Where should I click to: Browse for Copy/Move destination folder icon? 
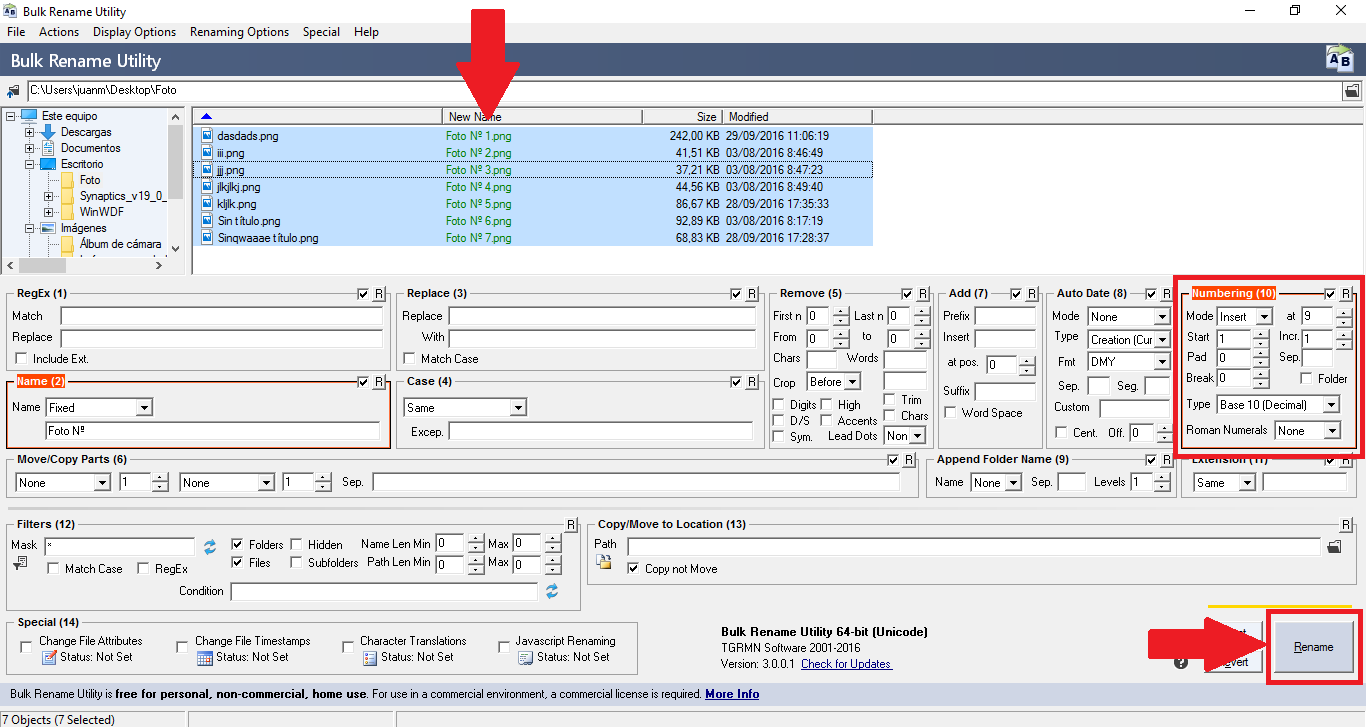pos(1333,546)
